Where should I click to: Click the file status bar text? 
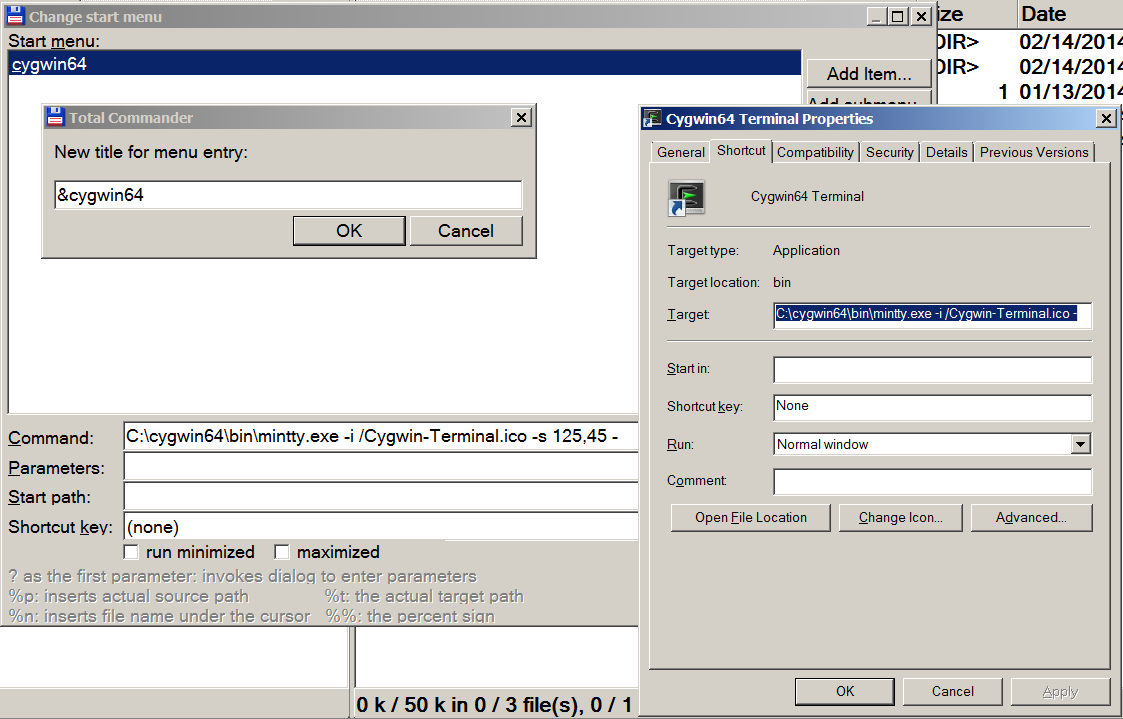pos(494,705)
